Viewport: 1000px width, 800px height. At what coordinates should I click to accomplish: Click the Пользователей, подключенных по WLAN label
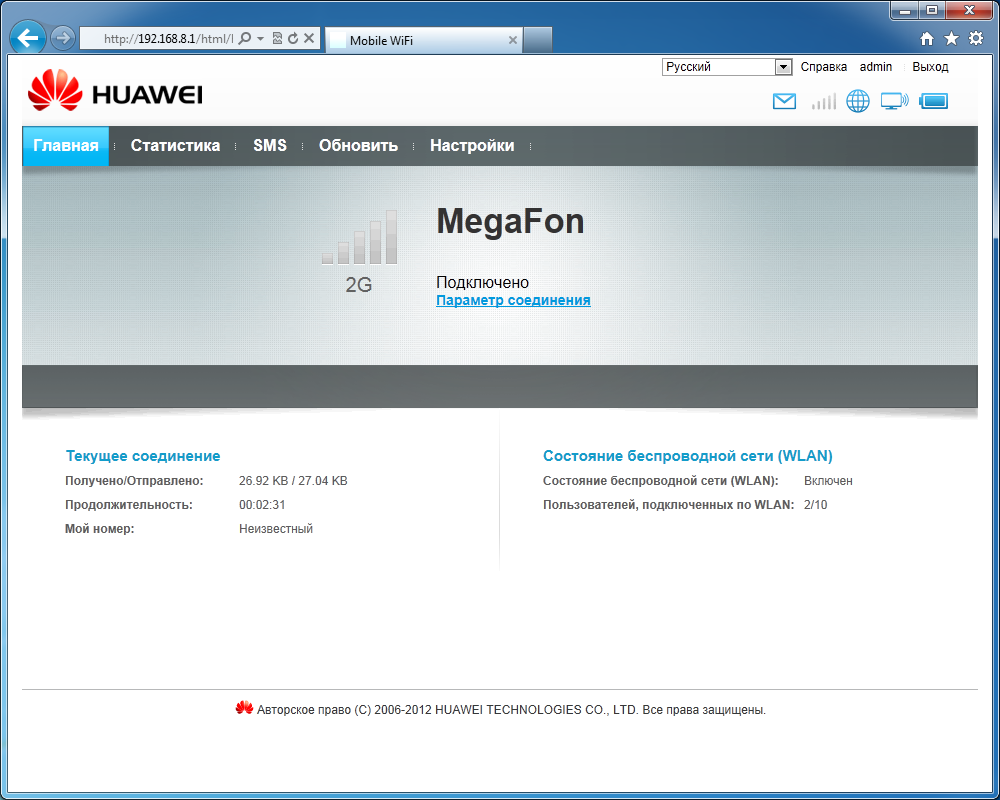668,505
